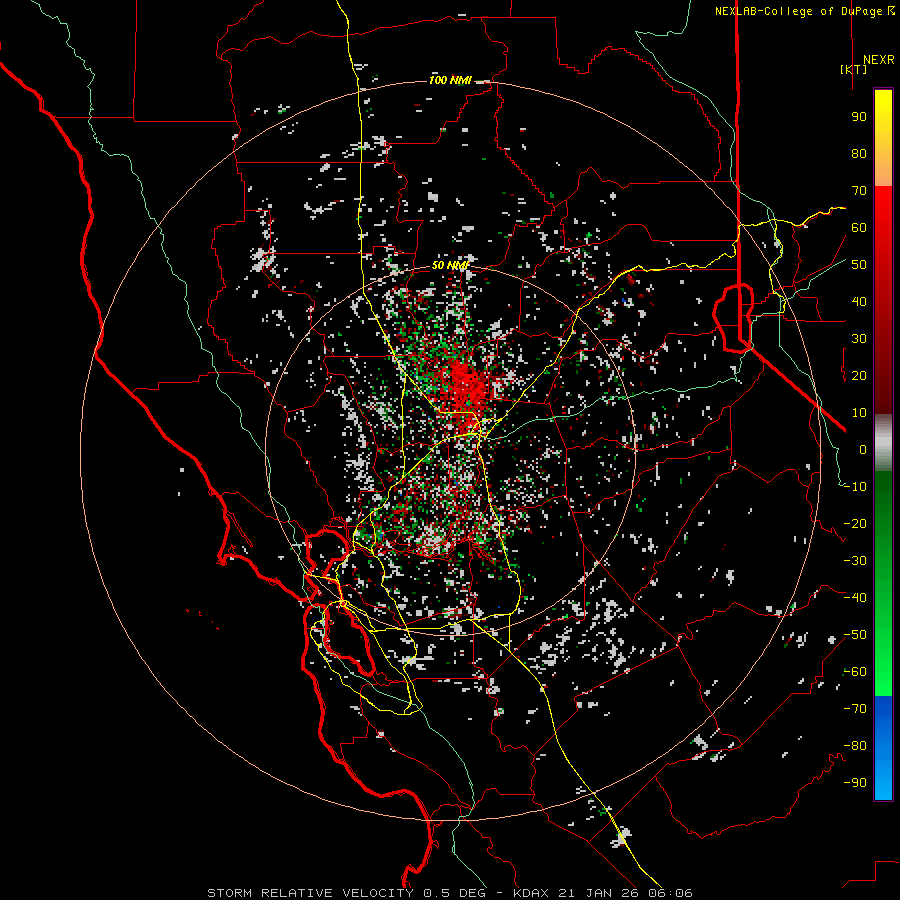900x900 pixels.
Task: Click the 50 value on velocity scale
Action: [859, 265]
